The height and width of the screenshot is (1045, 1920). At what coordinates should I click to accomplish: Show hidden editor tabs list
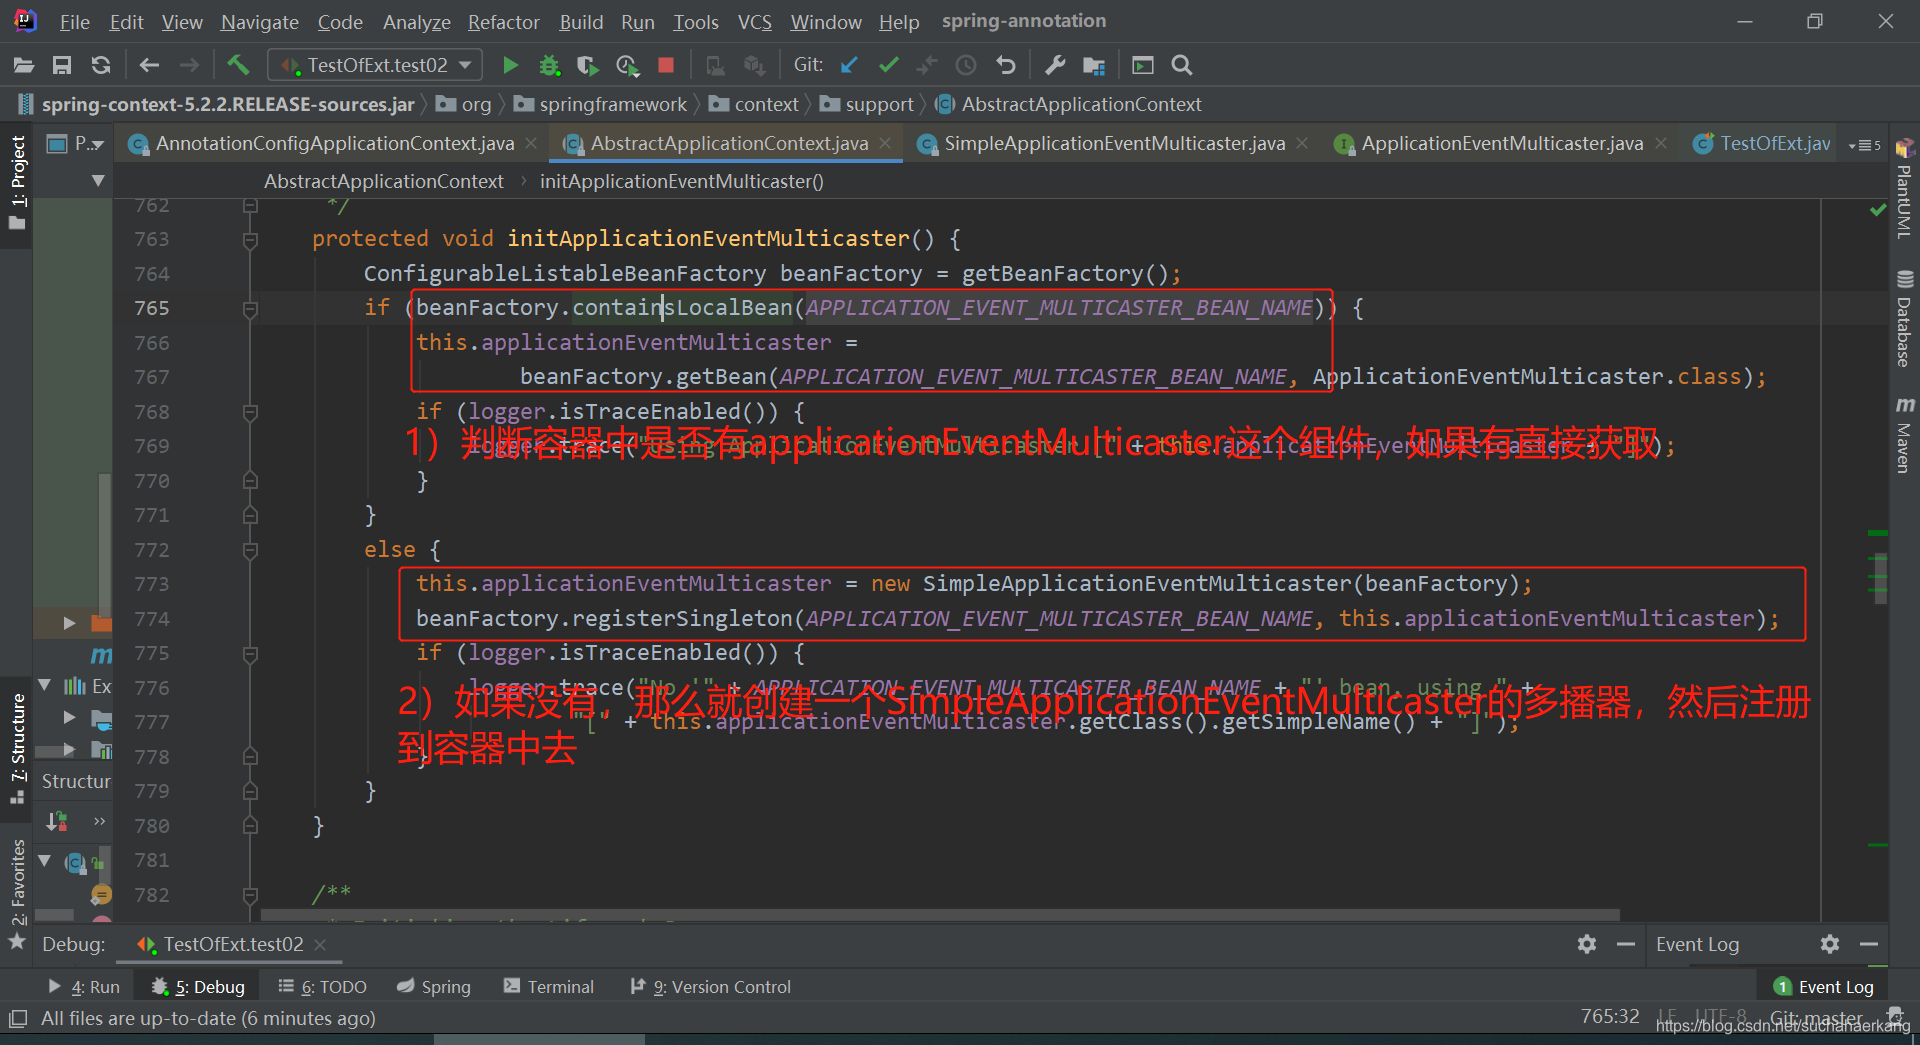click(x=1864, y=145)
